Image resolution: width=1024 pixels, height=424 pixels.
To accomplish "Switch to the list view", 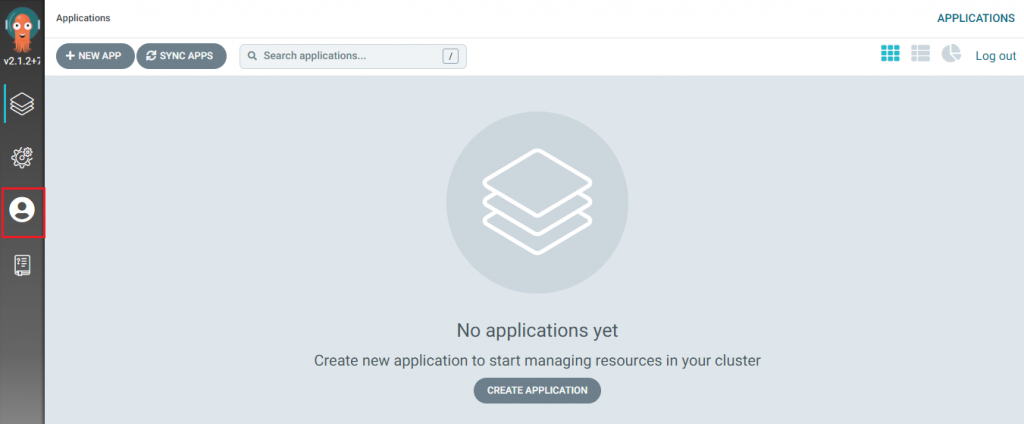I will 920,54.
